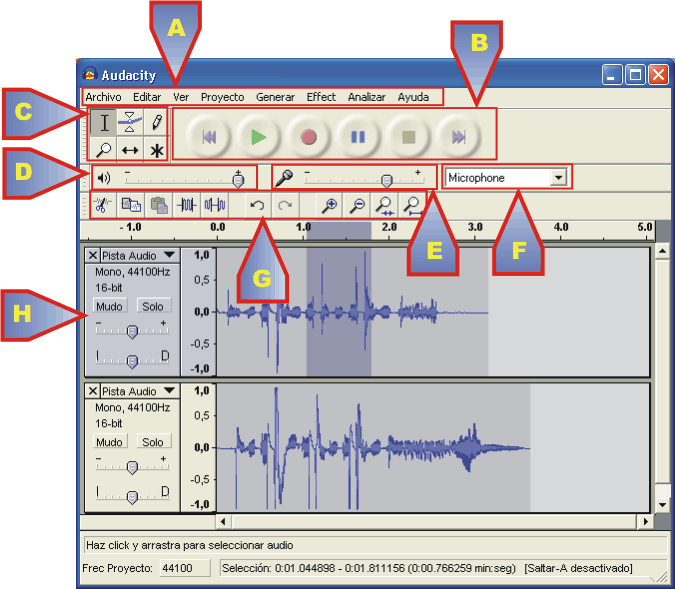Open the Microphone input source dropdown

558,178
